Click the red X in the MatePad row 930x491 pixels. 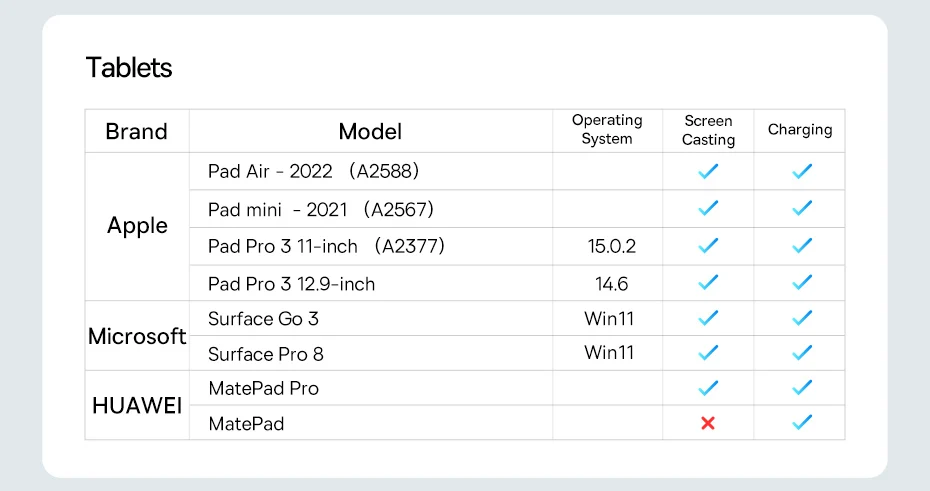tap(708, 423)
